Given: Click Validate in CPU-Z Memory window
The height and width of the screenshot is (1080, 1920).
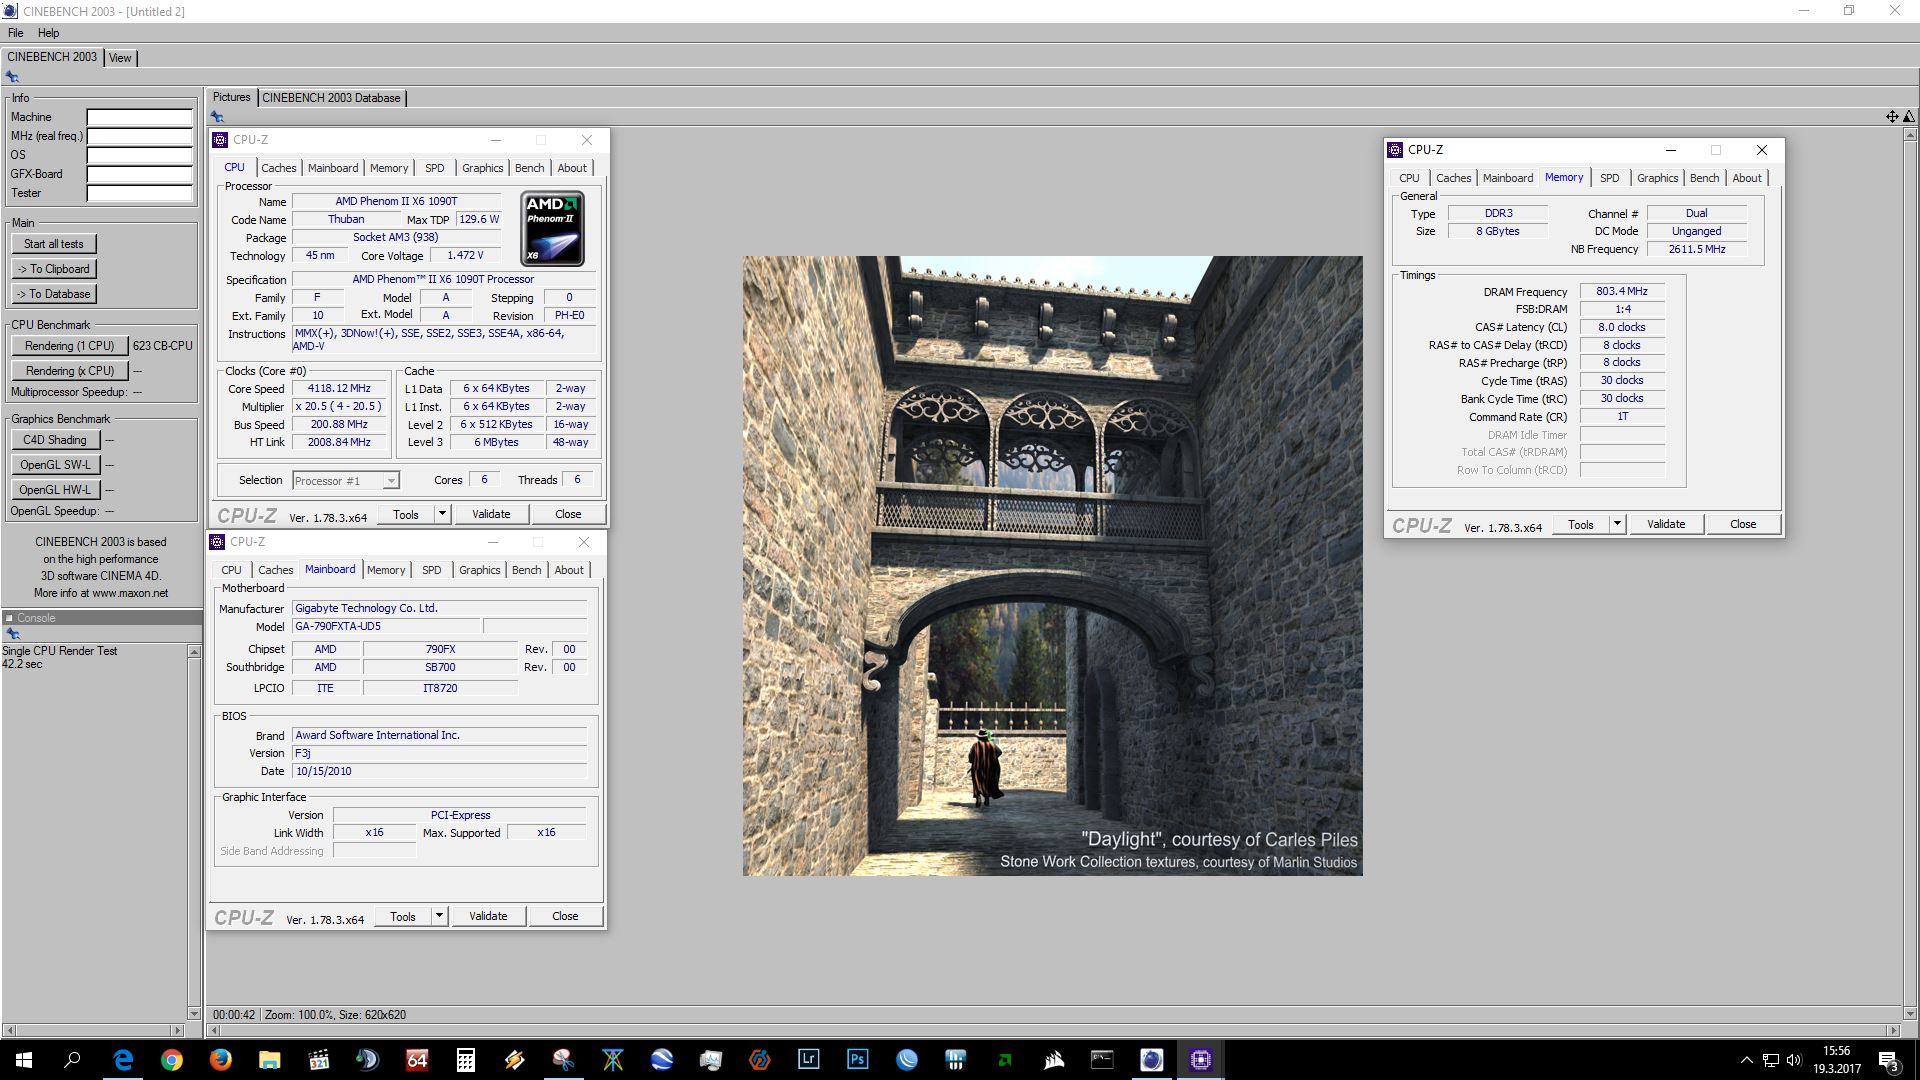Looking at the screenshot, I should coord(1666,524).
